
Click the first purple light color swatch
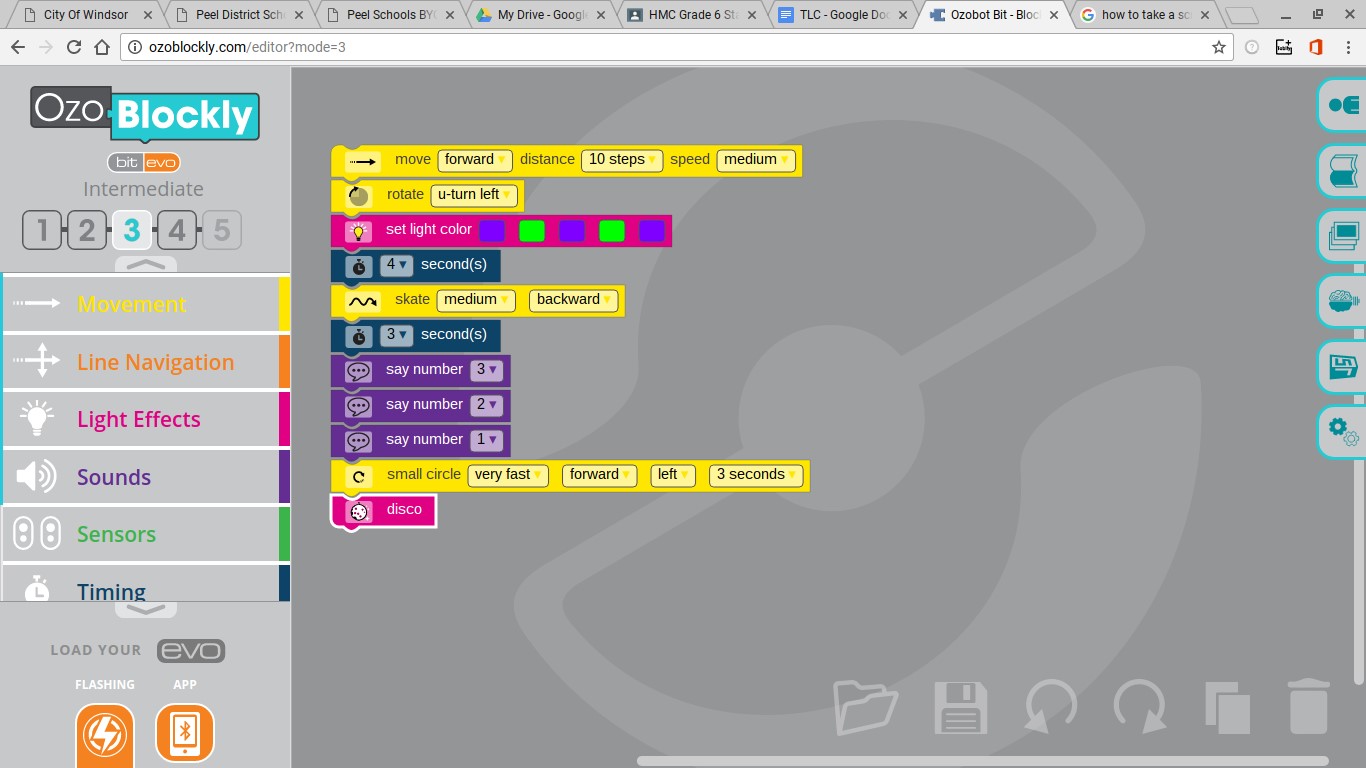click(x=491, y=231)
